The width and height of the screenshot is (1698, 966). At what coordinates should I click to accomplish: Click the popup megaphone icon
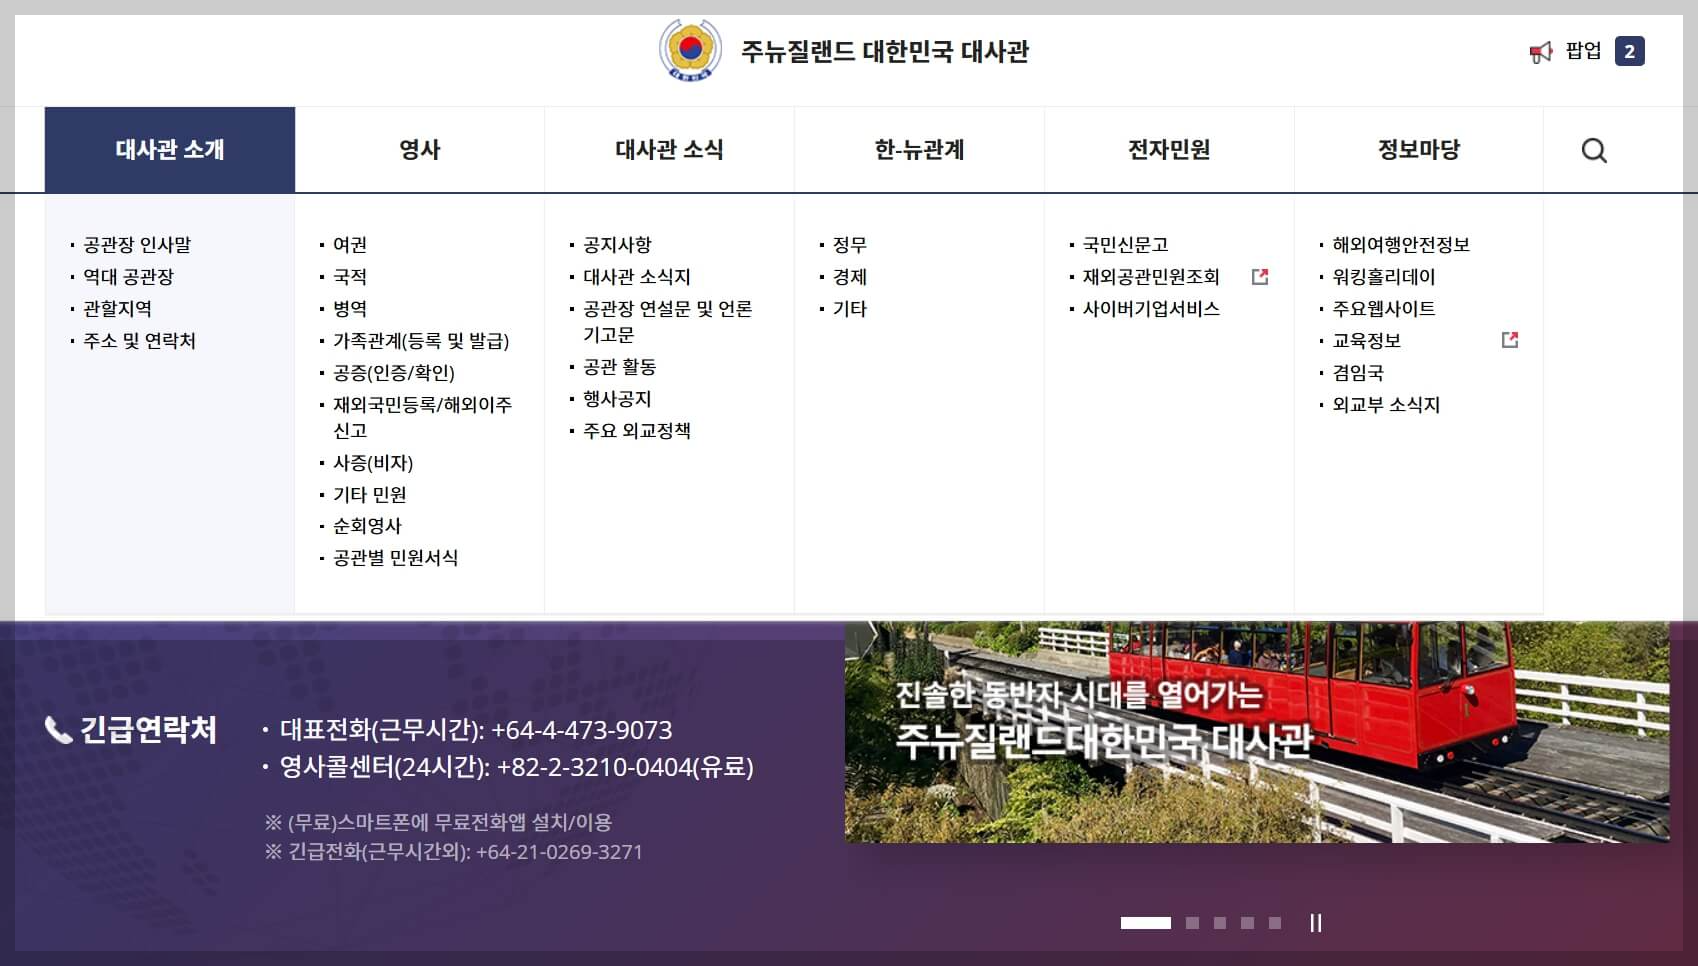pos(1541,51)
